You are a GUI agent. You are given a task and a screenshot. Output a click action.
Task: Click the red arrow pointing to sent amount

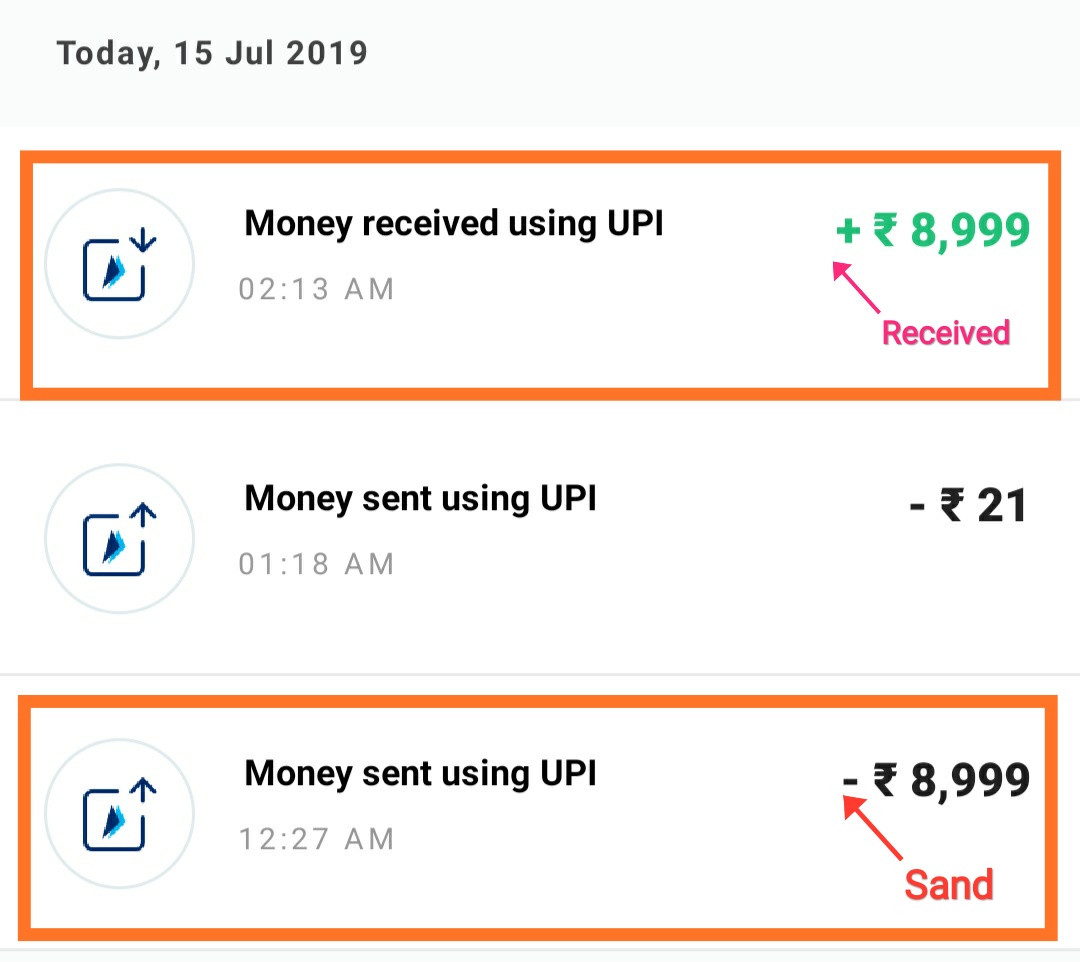(x=873, y=828)
